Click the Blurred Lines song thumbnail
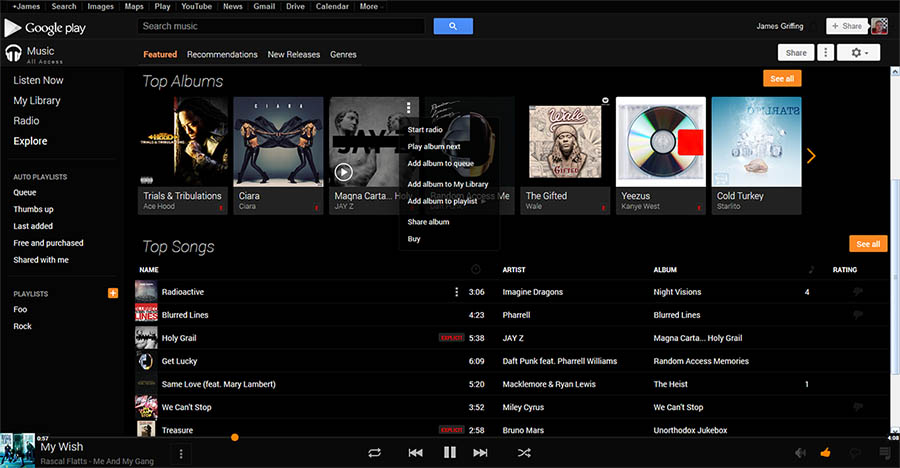Screen dimensions: 900x468 pos(146,314)
